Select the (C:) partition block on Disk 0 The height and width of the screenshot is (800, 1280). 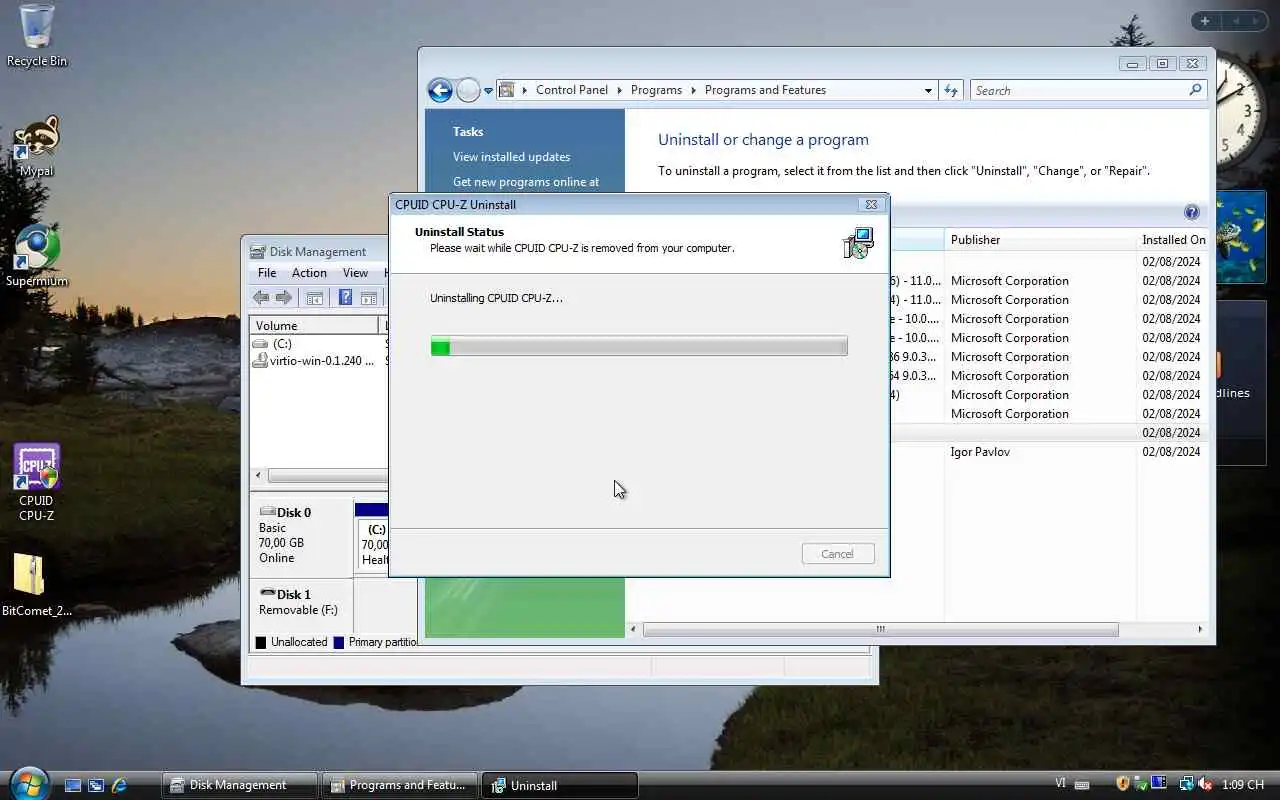point(373,538)
